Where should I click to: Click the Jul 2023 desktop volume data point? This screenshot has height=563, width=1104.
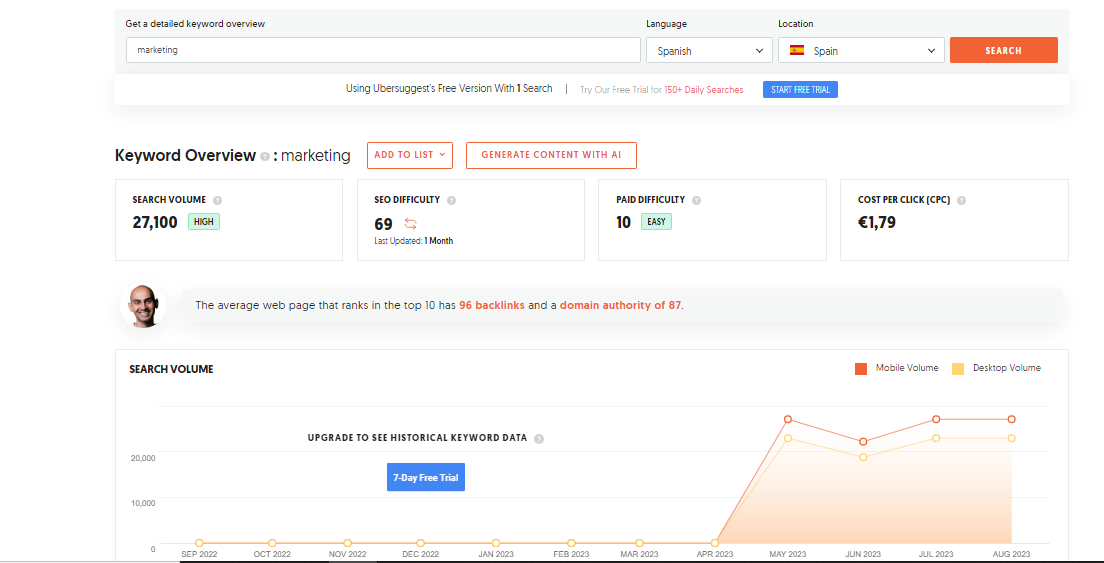pyautogui.click(x=936, y=438)
